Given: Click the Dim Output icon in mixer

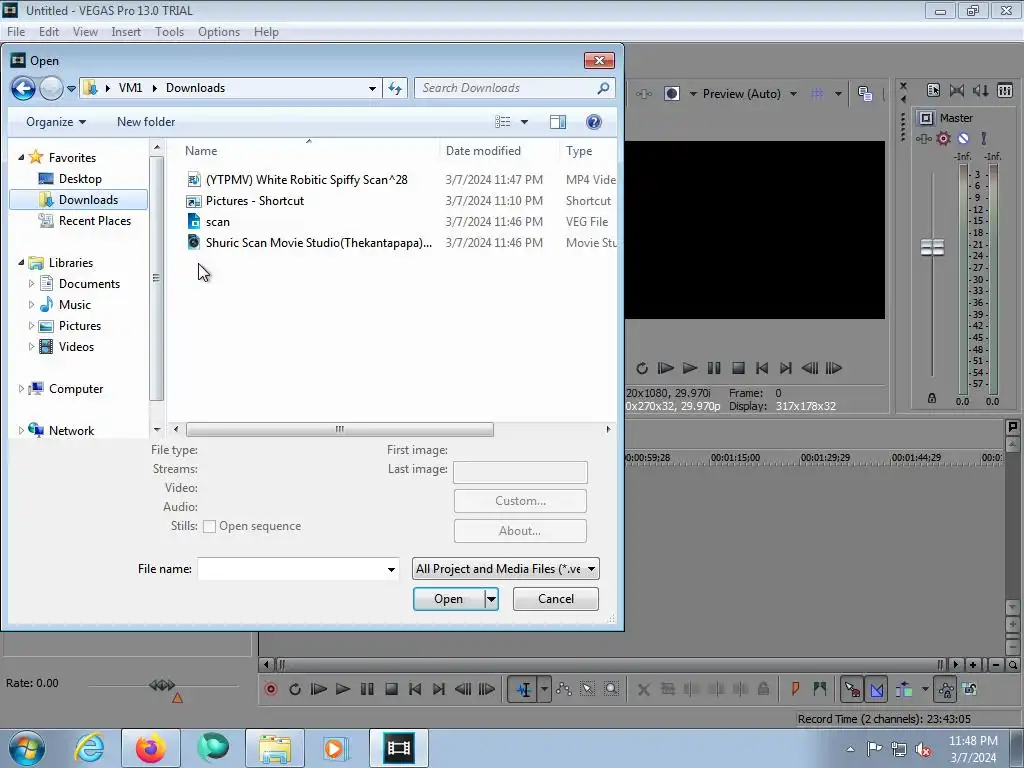Looking at the screenshot, I should pyautogui.click(x=981, y=91).
